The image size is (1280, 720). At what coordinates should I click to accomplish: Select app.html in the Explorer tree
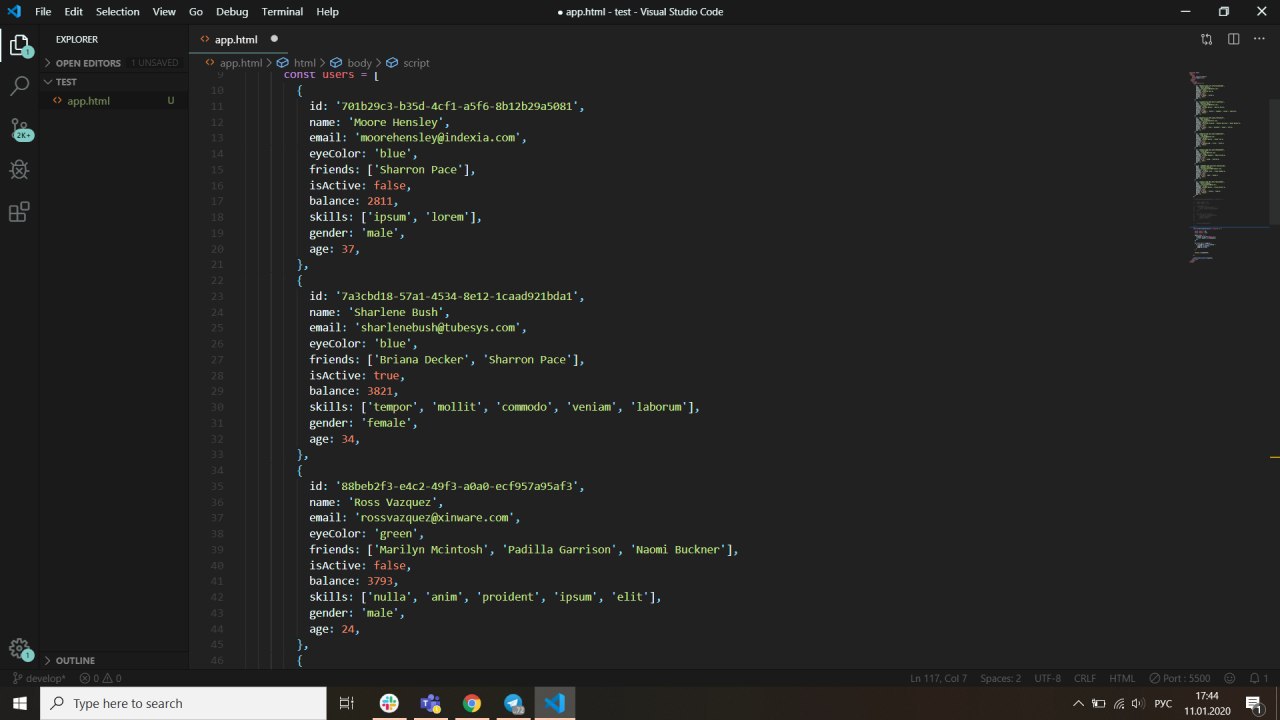point(114,101)
